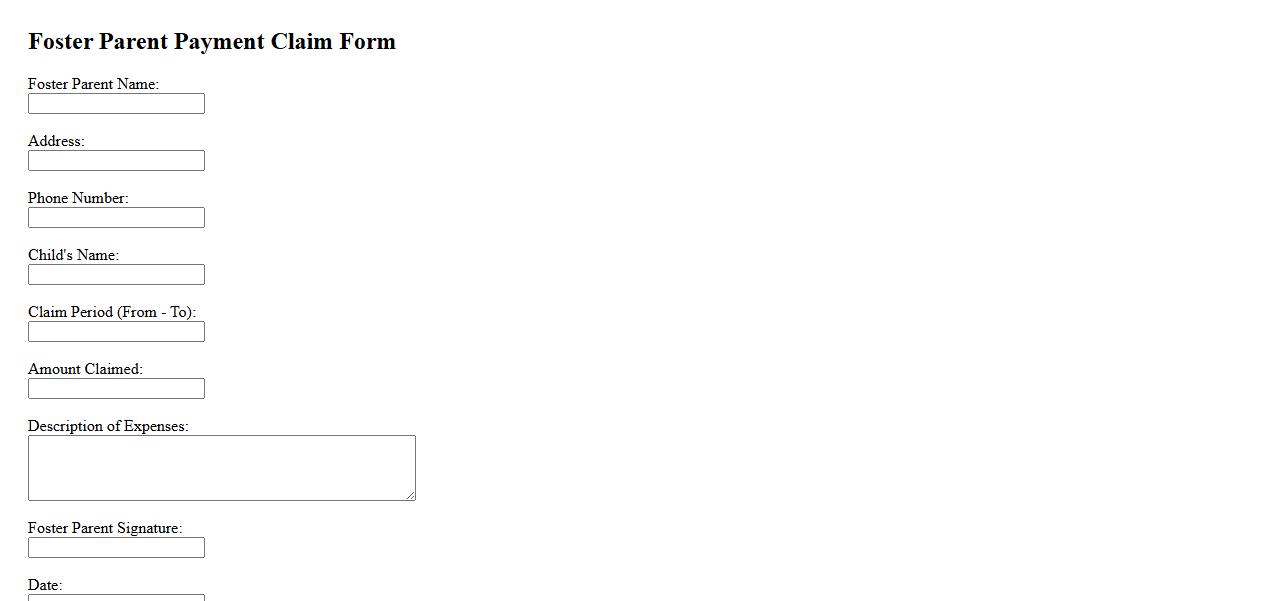This screenshot has width=1278, height=601.
Task: Click the "Address:" label text
Action: [56, 141]
